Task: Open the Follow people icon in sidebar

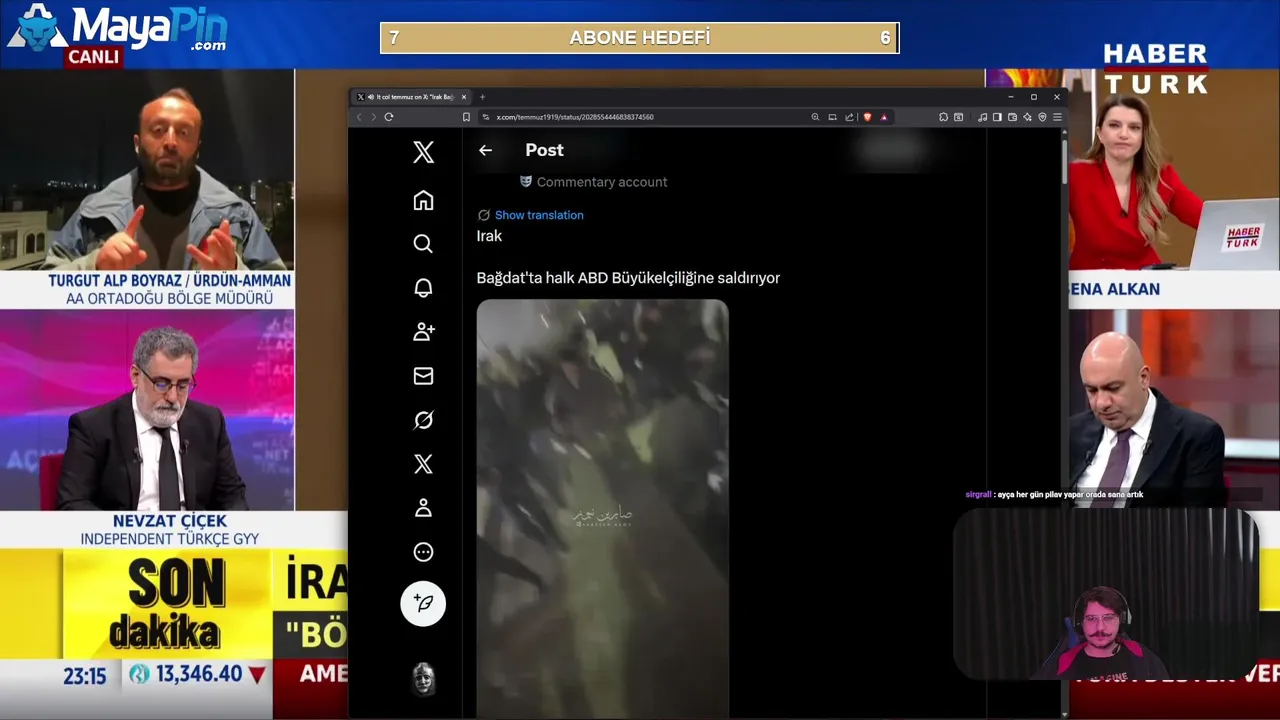Action: pyautogui.click(x=423, y=332)
